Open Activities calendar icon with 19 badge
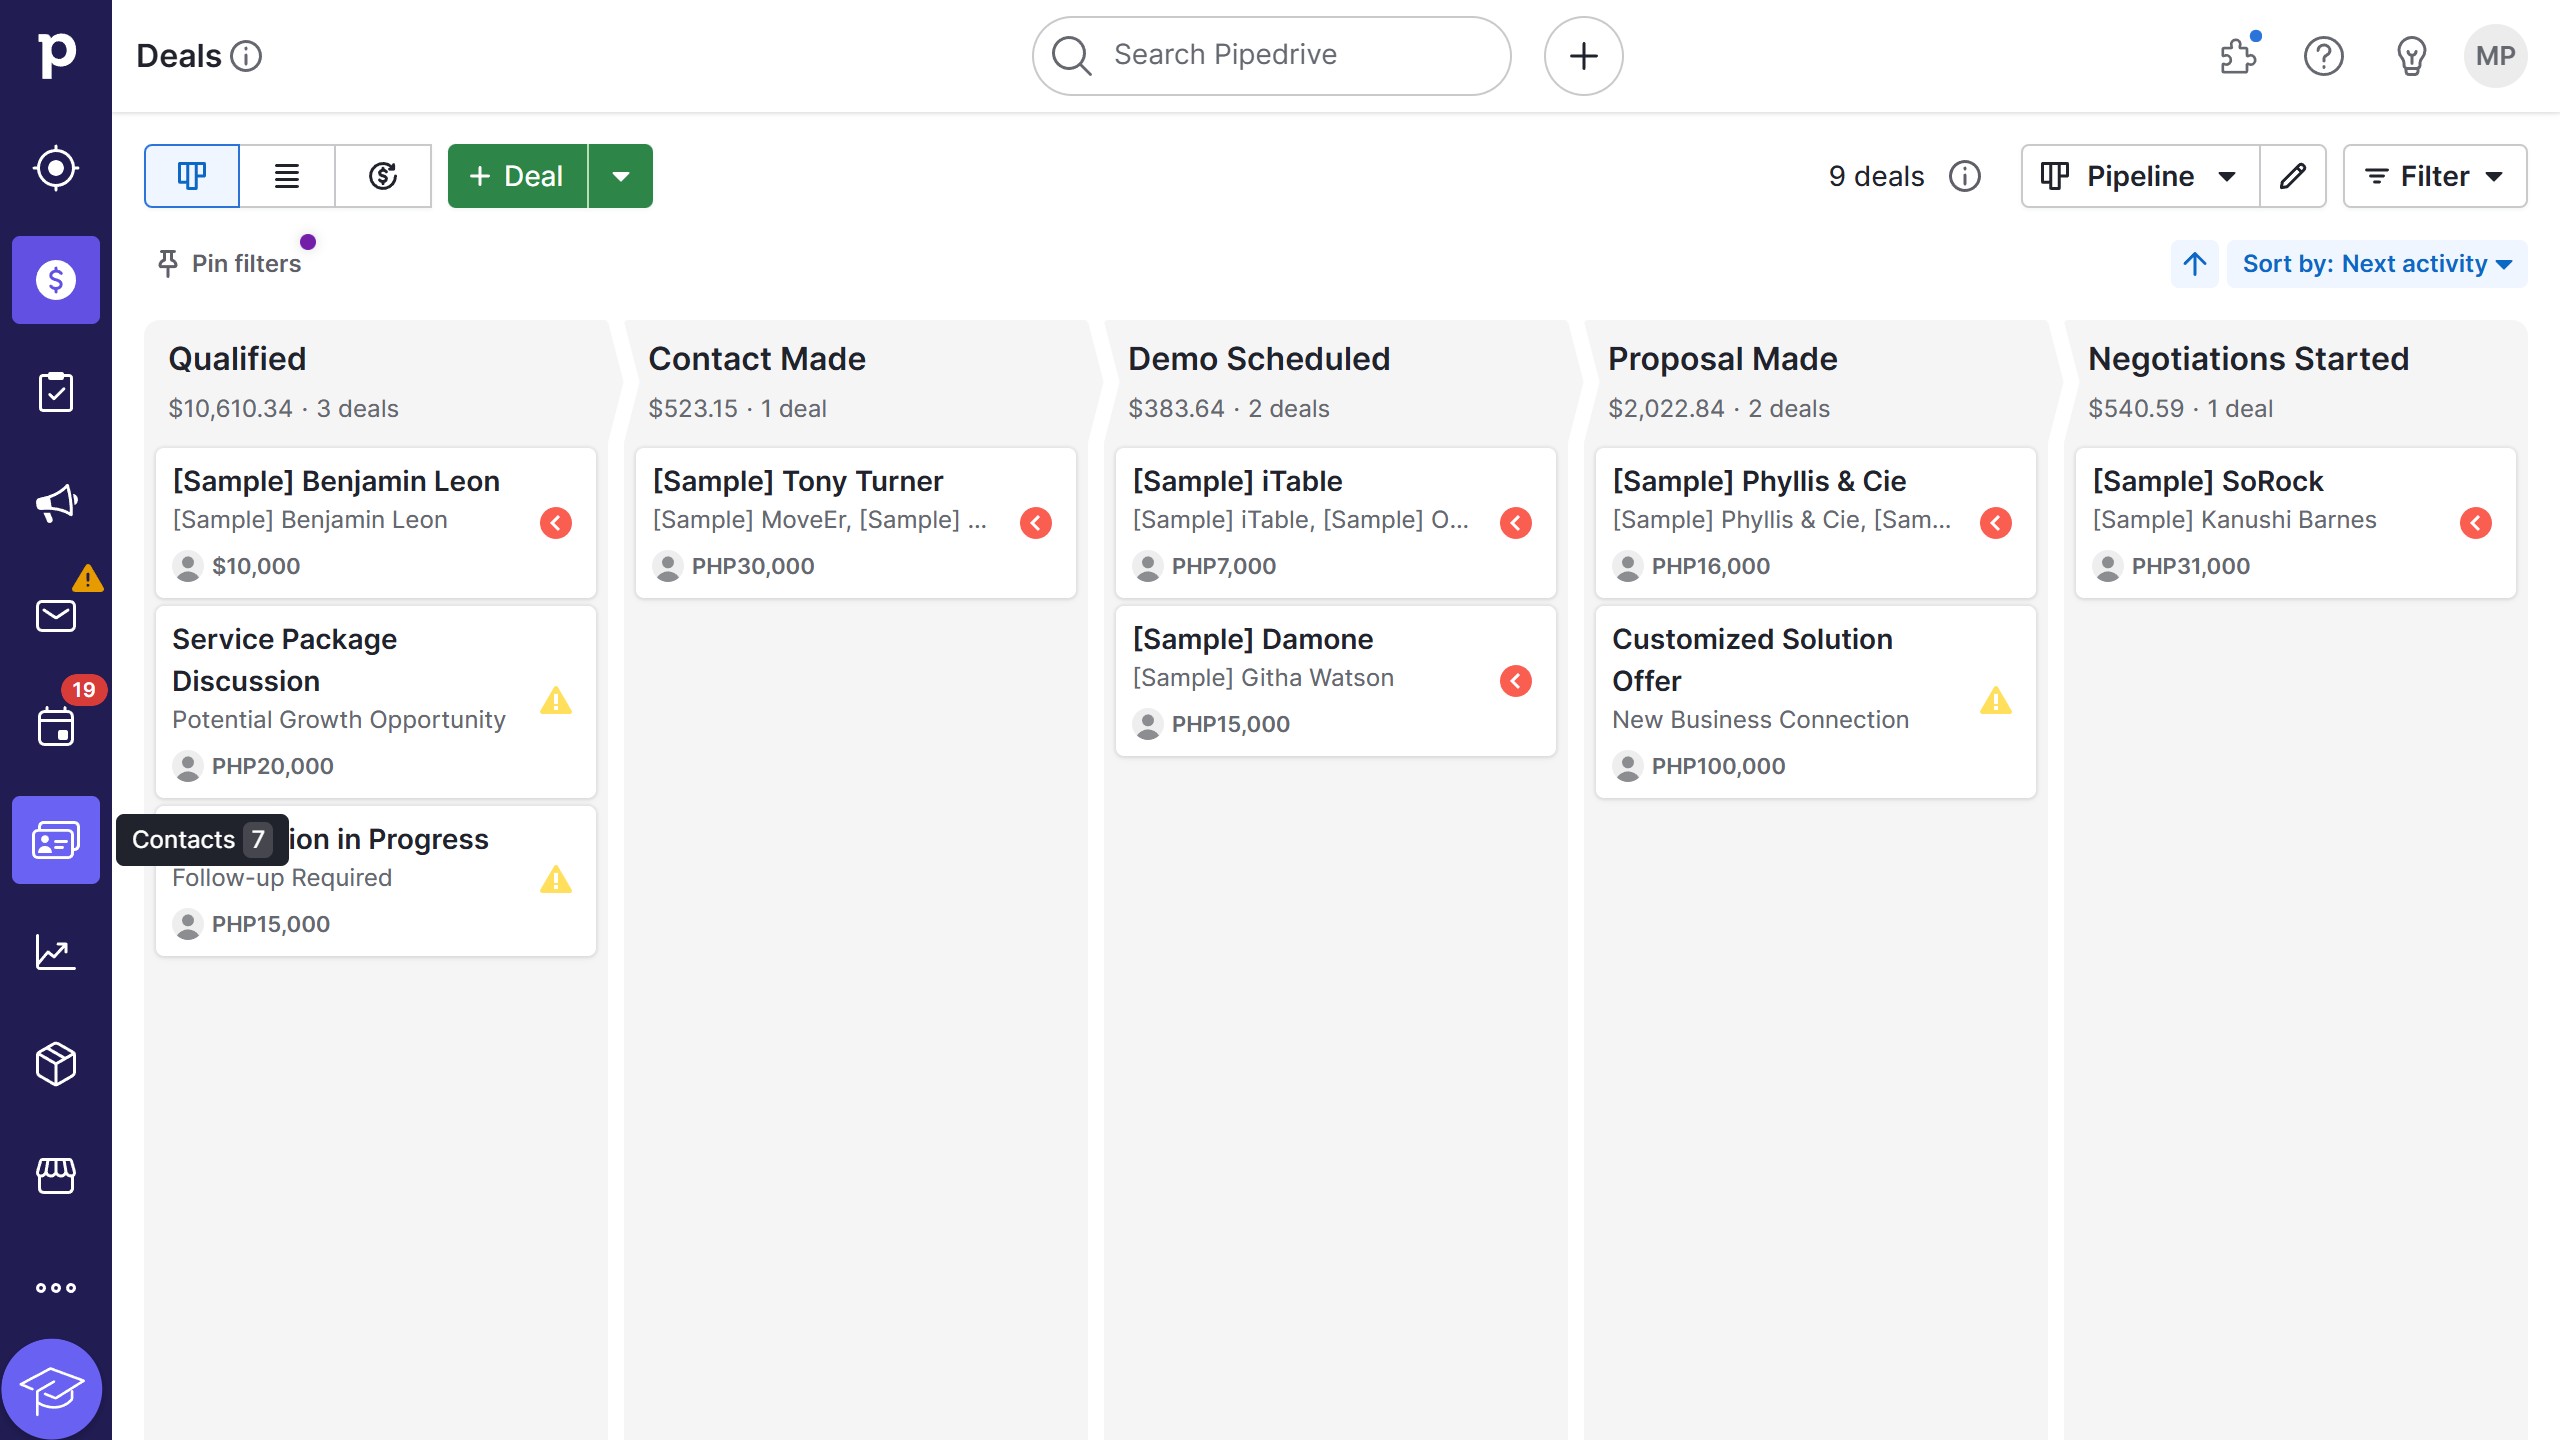Screen dimensions: 2560x1440 (56, 726)
